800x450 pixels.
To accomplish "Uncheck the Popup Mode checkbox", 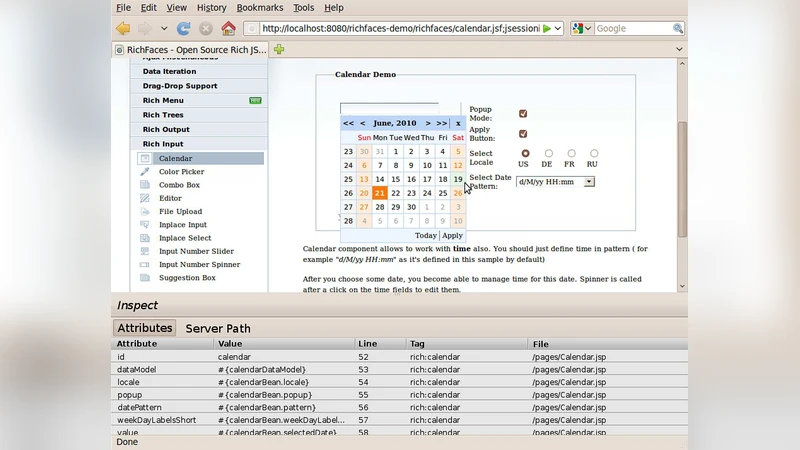I will 523,114.
